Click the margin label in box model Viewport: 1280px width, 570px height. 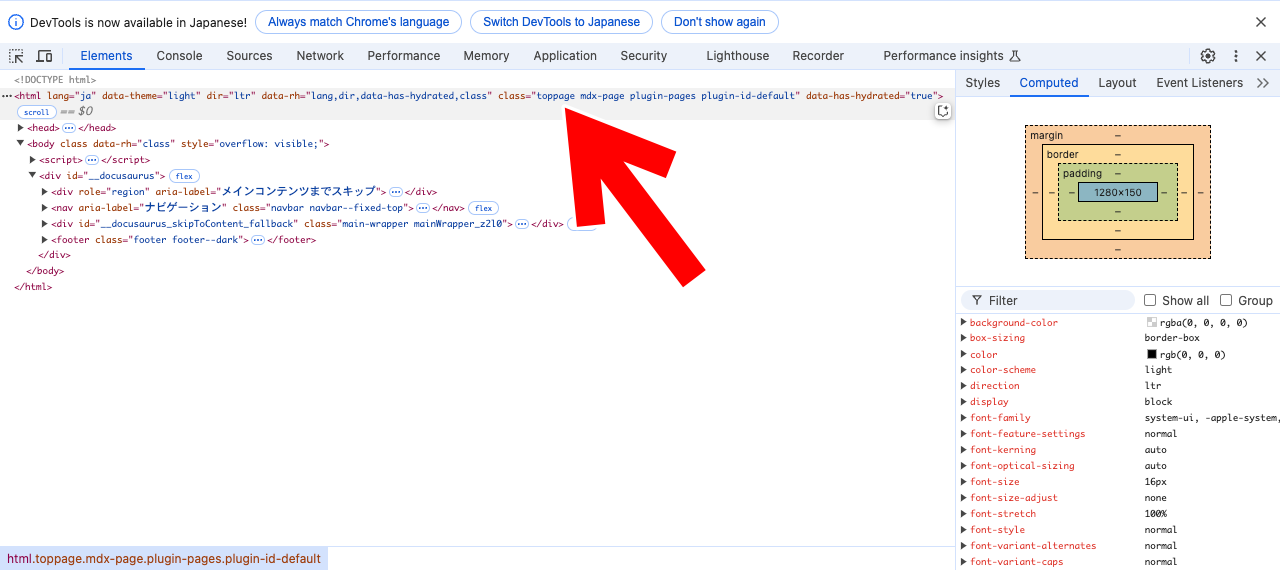[1047, 135]
